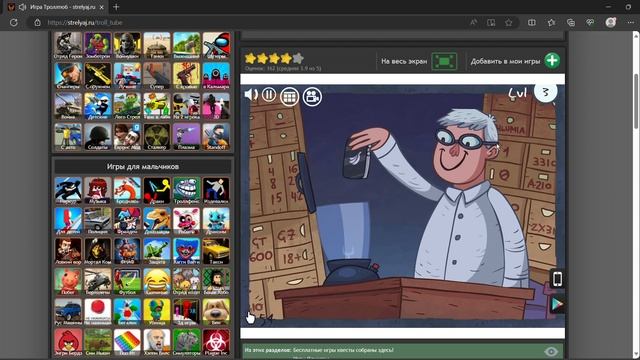
Task: Open the 'Поп Ит' rainbow game thumbnail
Action: [x=127, y=342]
